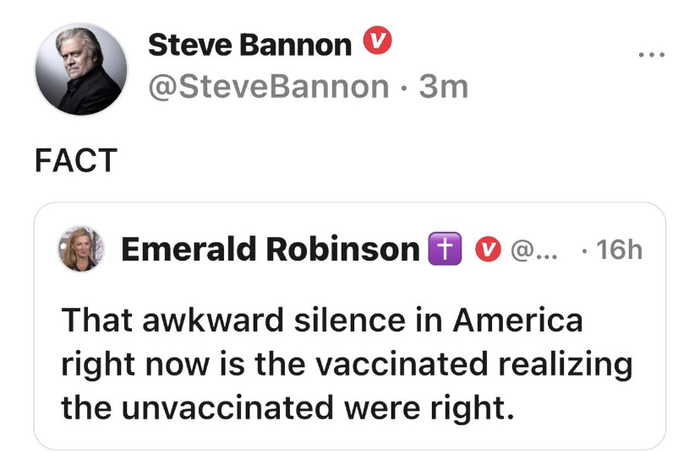Open the quoted post's small avatar
The image size is (700, 453).
[83, 249]
